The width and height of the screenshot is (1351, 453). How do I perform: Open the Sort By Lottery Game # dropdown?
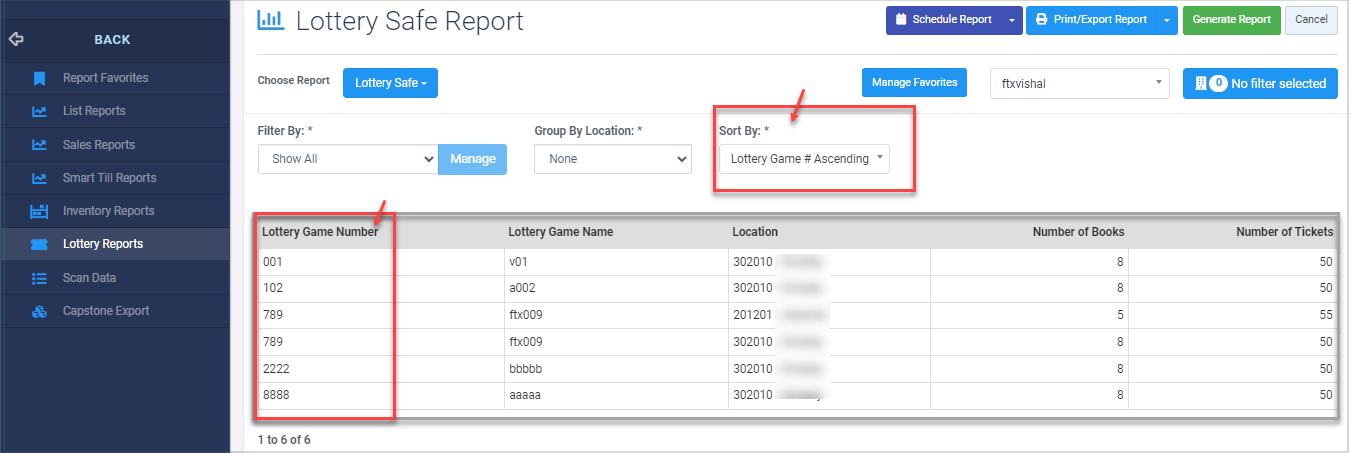tap(804, 158)
